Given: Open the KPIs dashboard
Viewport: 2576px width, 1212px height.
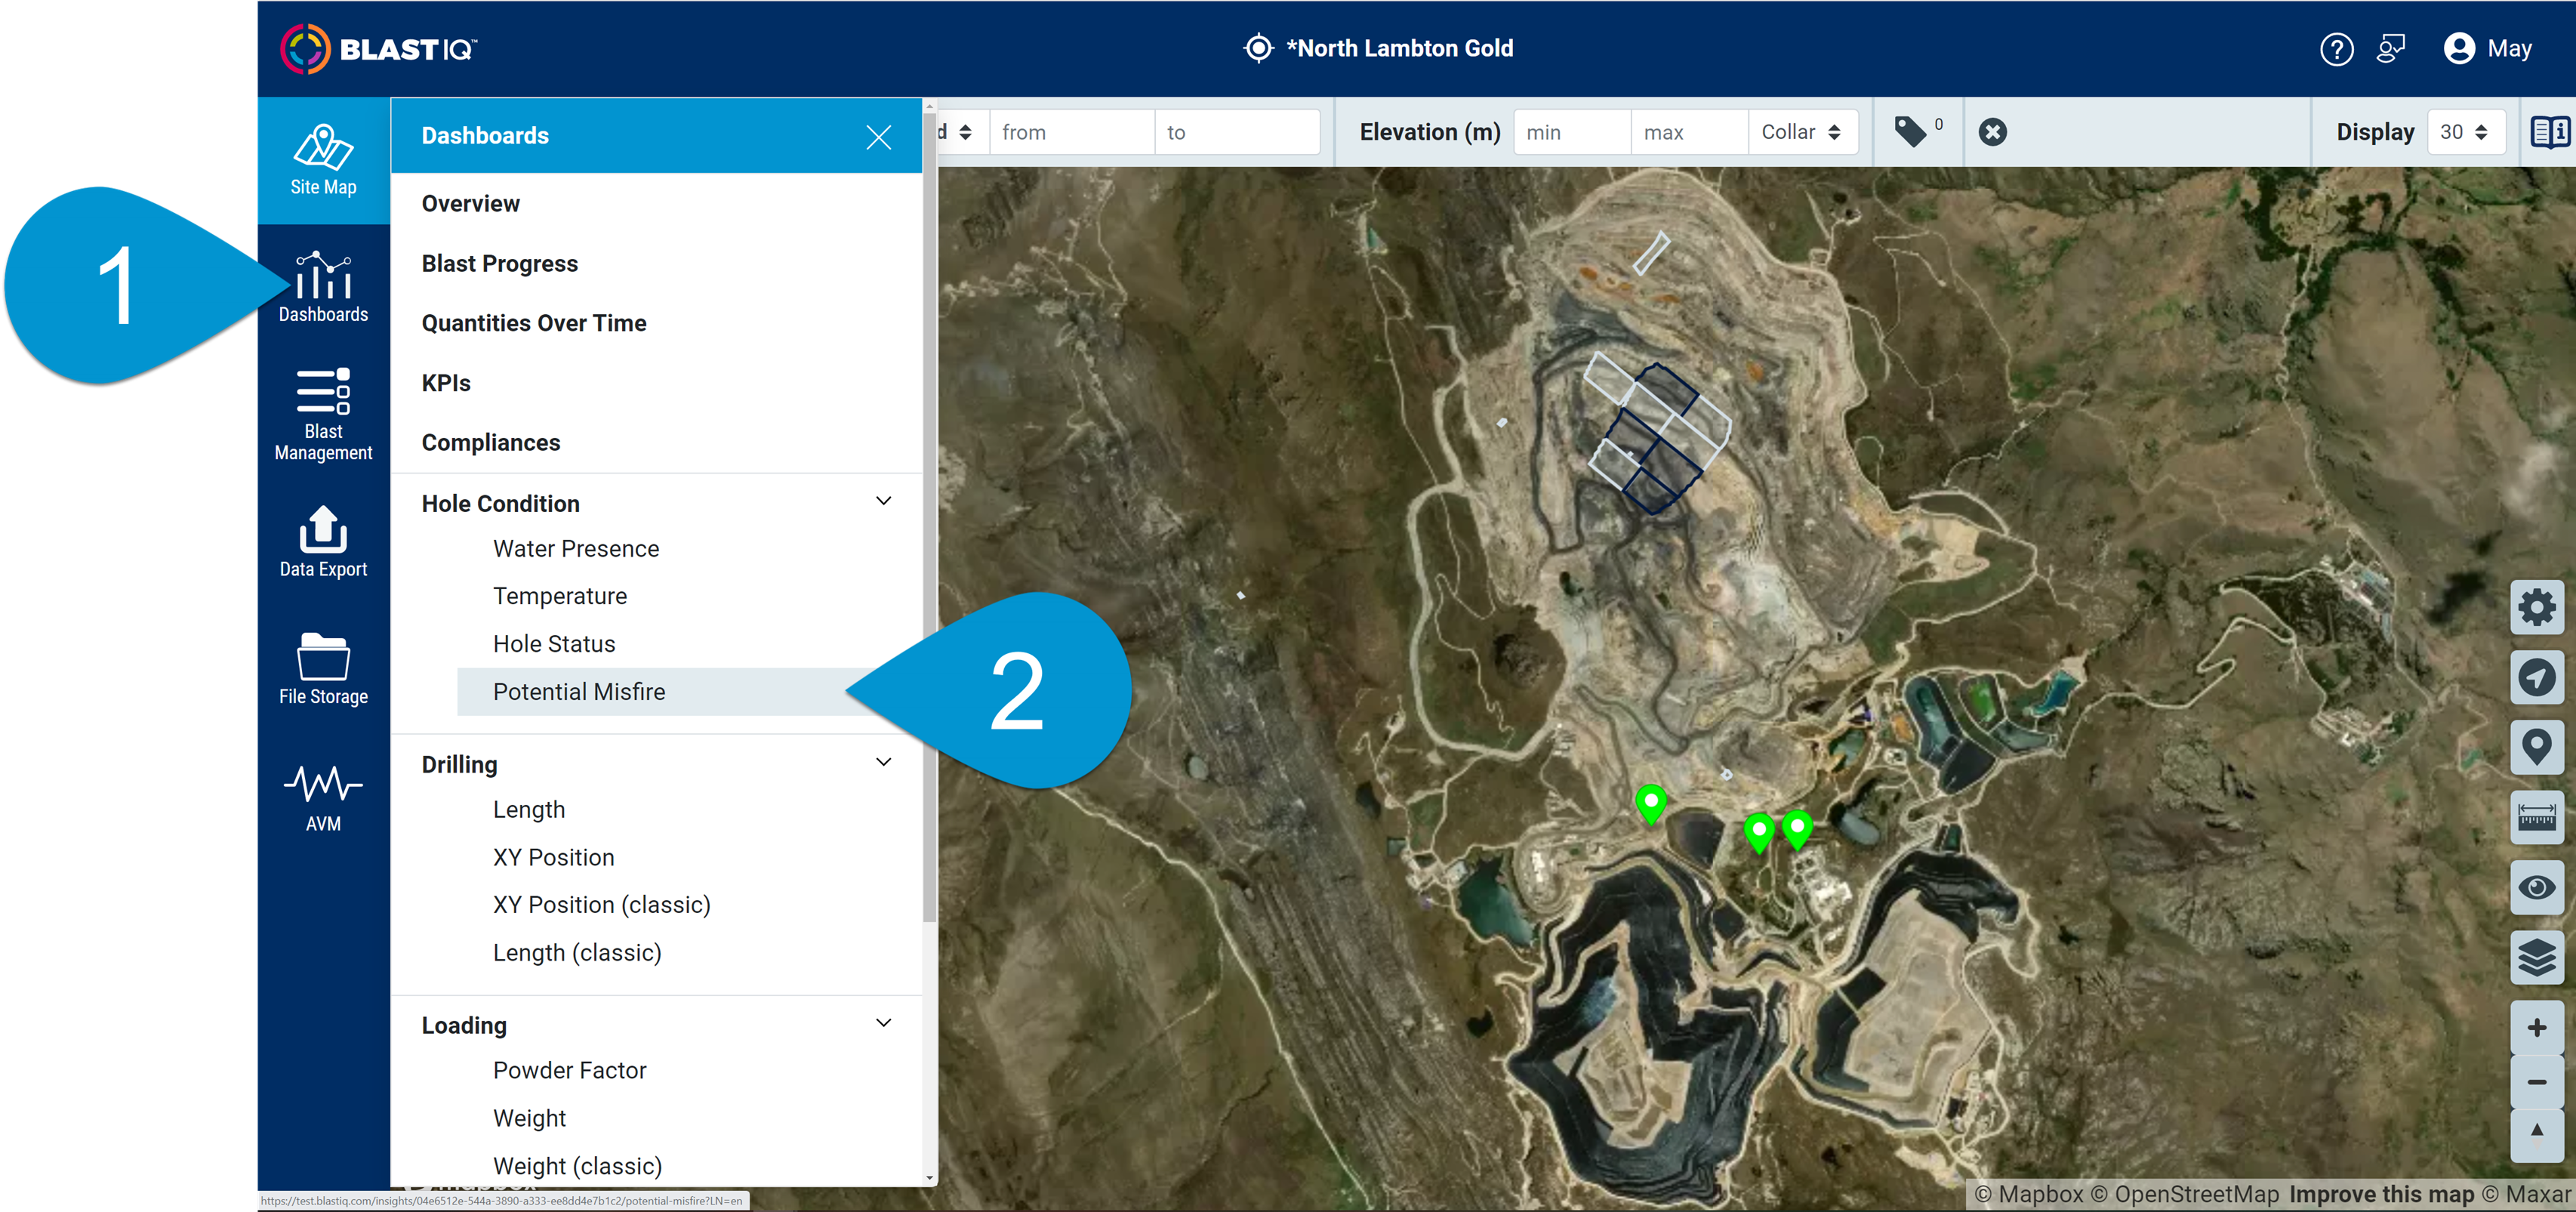Looking at the screenshot, I should pyautogui.click(x=445, y=383).
